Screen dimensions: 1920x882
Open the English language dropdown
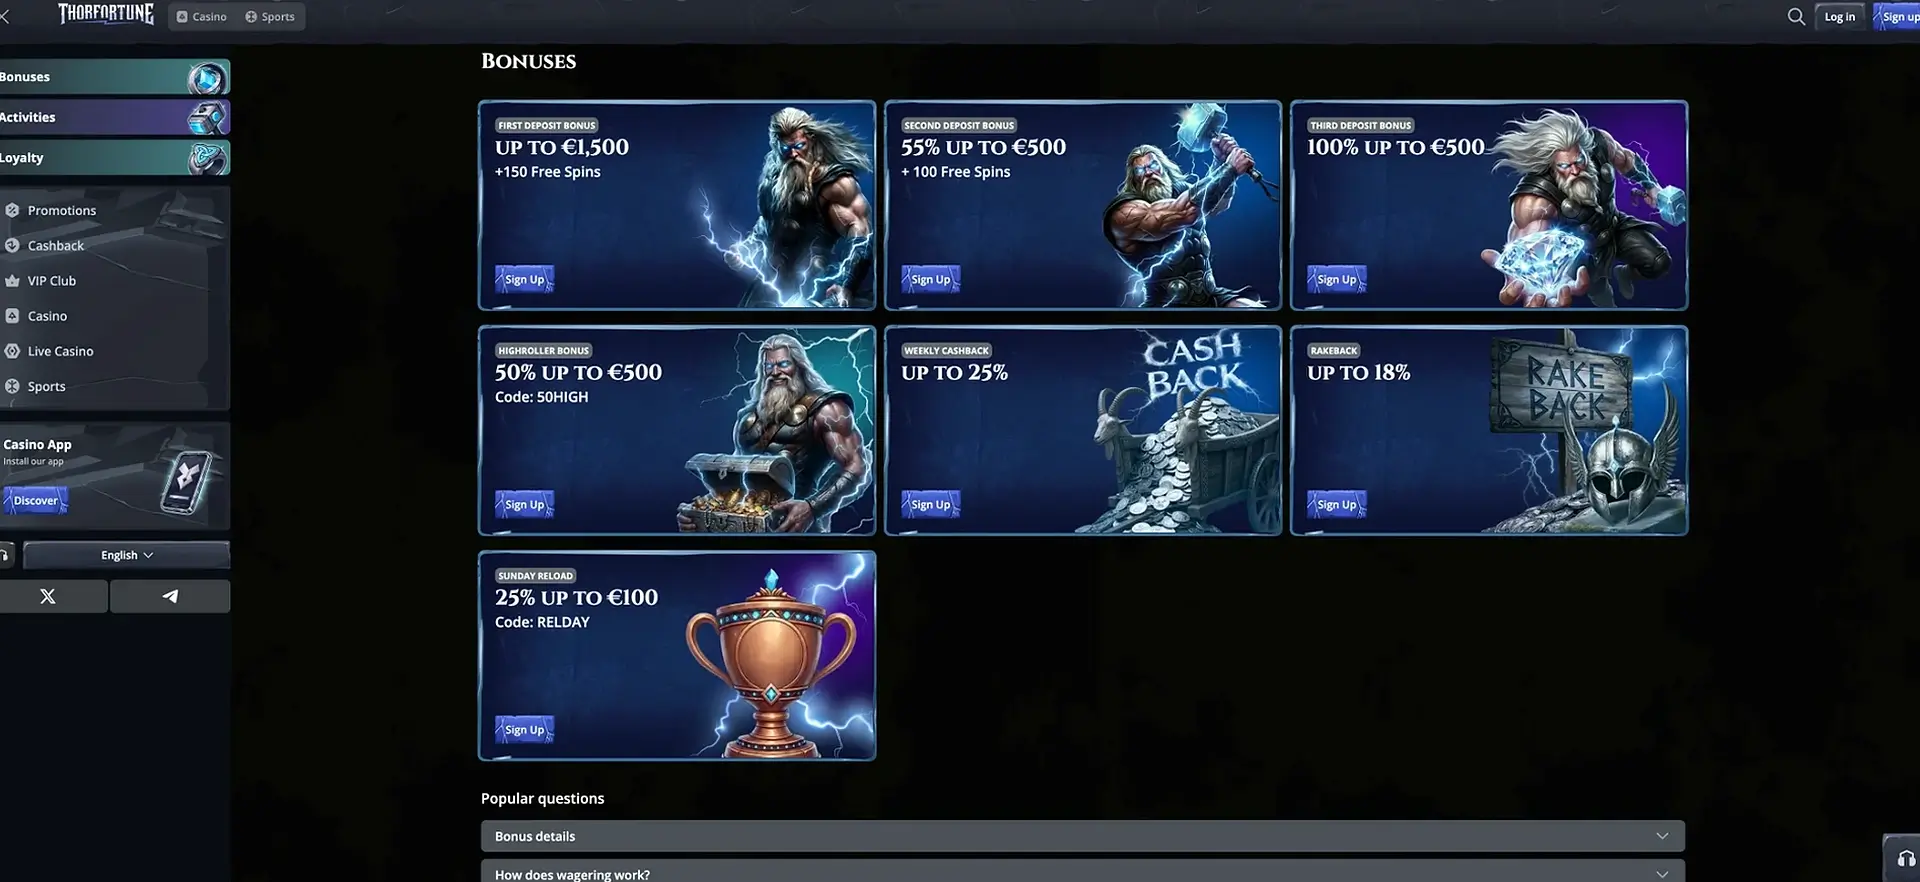[126, 555]
